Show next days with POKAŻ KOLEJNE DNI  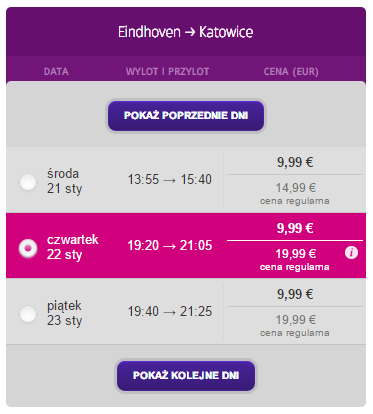(186, 376)
